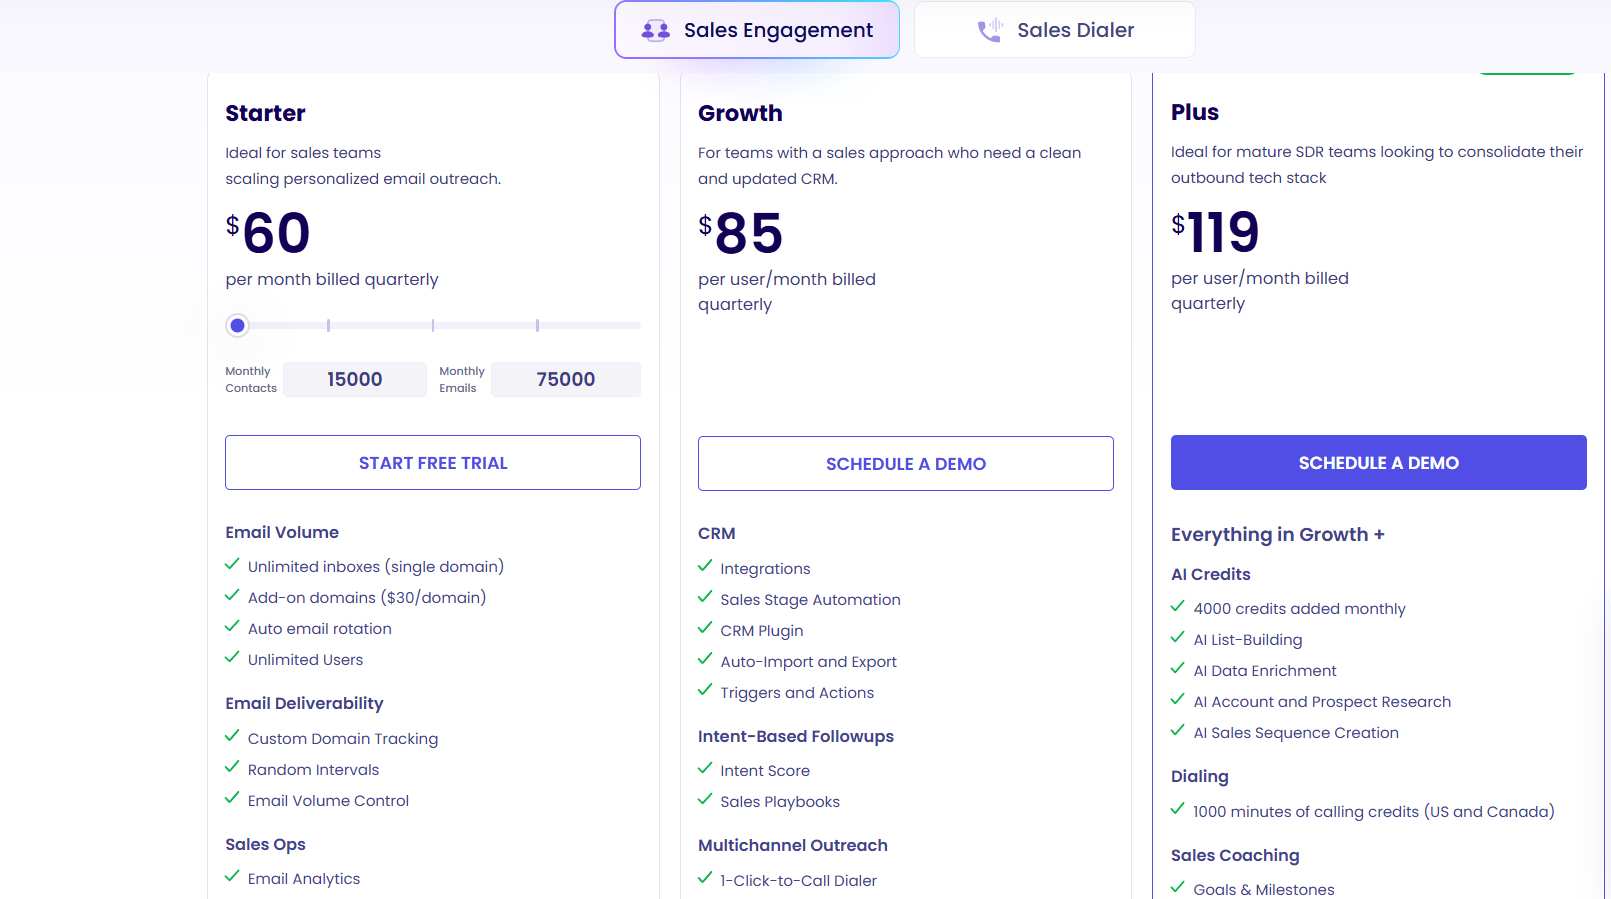Click the checkmark beside Random Intervals
This screenshot has height=899, width=1611.
(232, 767)
